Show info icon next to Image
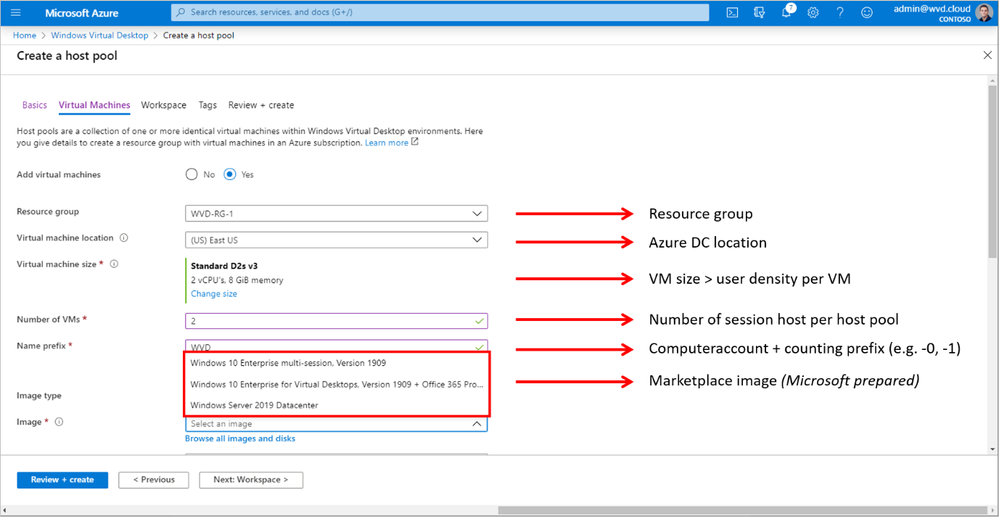The image size is (999, 517). pyautogui.click(x=59, y=422)
